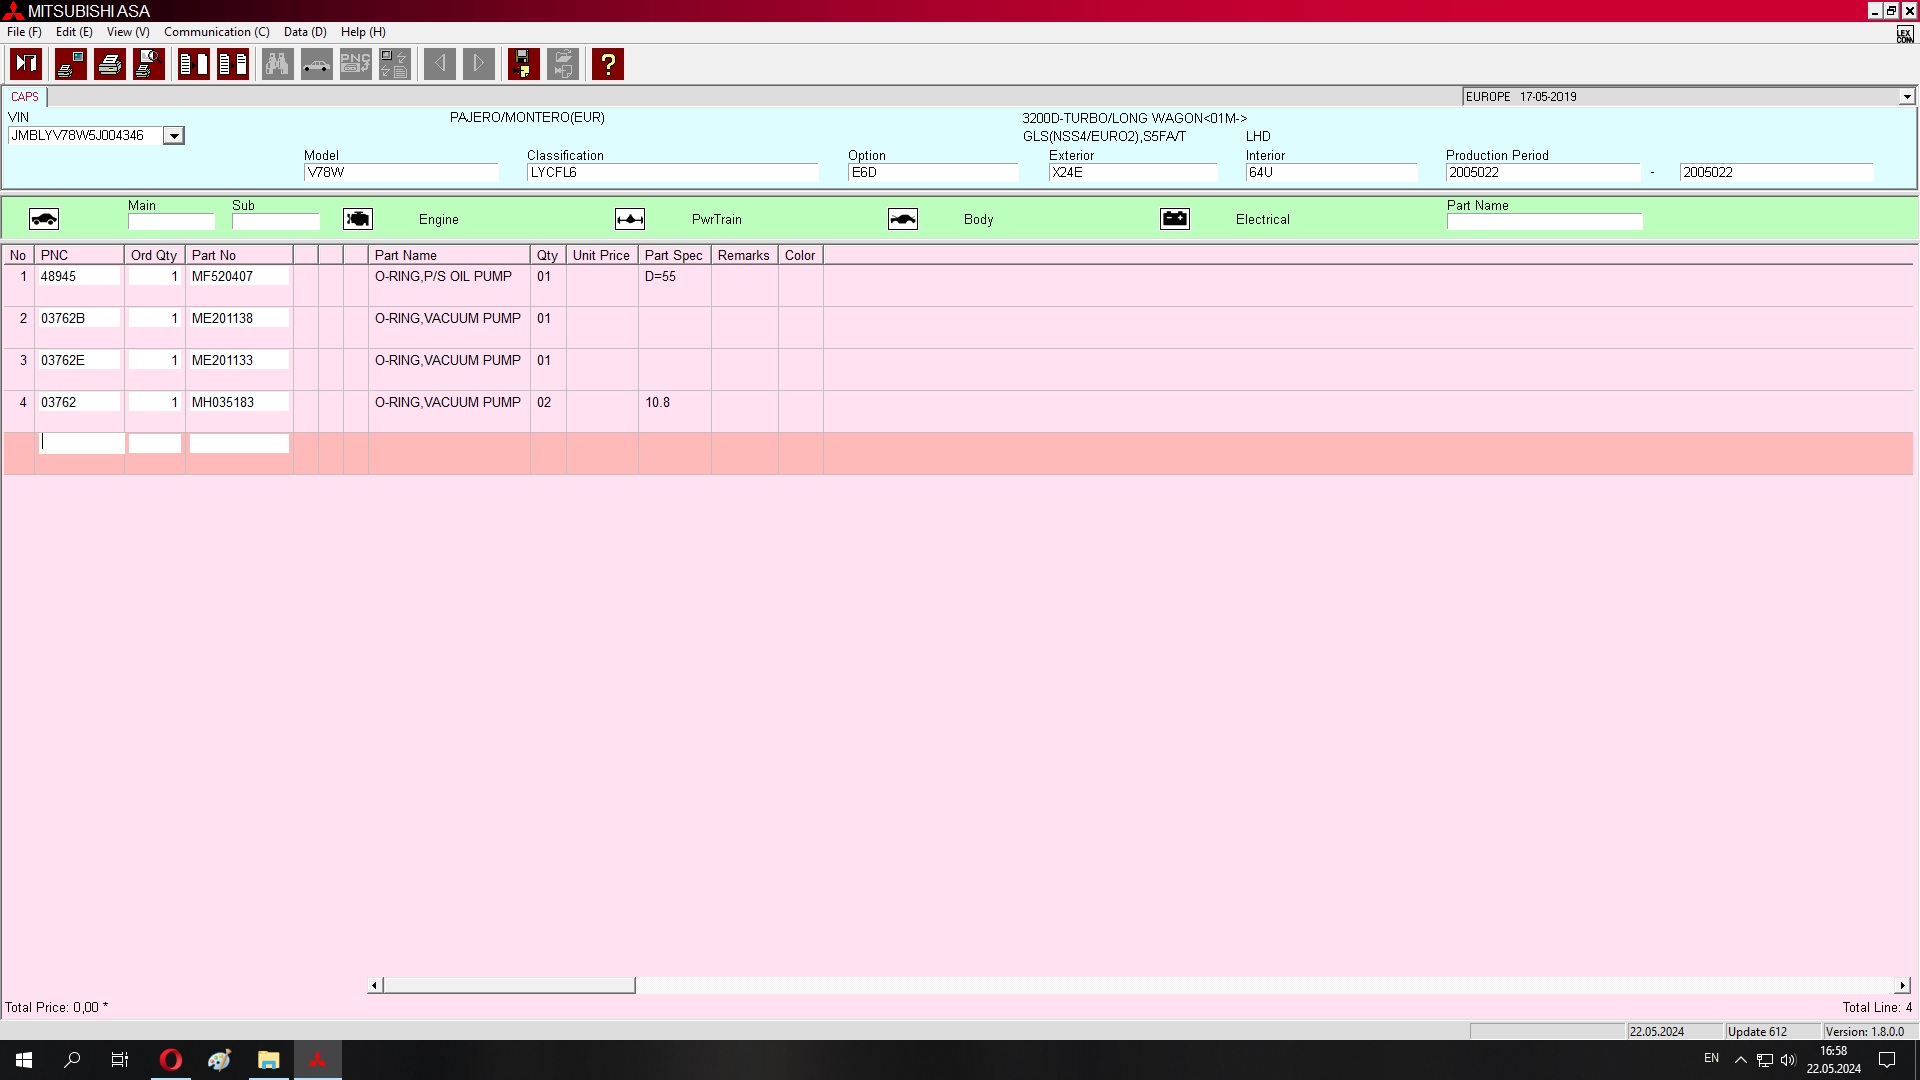Focus the Part Name search field
1920x1080 pixels.
point(1544,222)
